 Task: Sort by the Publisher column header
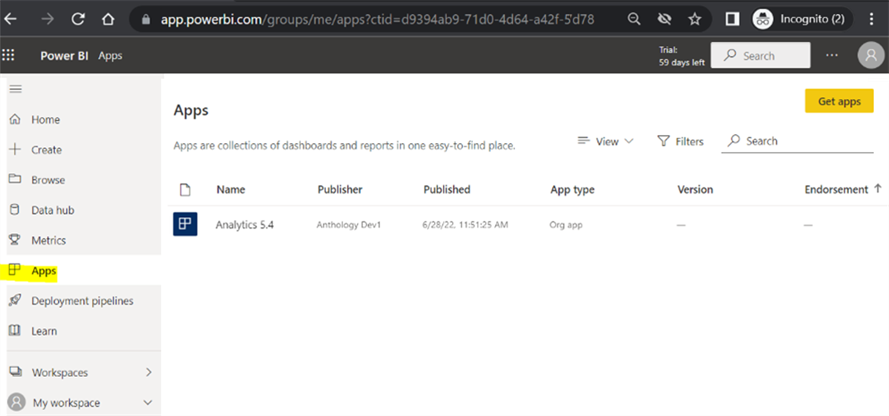tap(340, 189)
